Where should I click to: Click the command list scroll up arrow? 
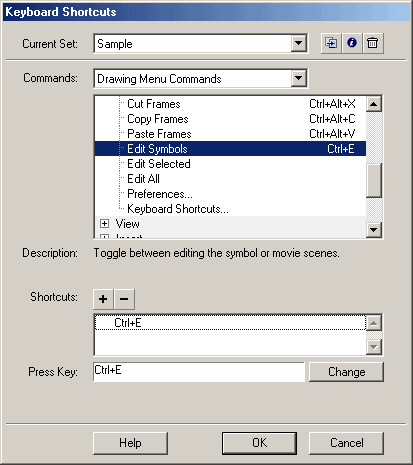(374, 104)
